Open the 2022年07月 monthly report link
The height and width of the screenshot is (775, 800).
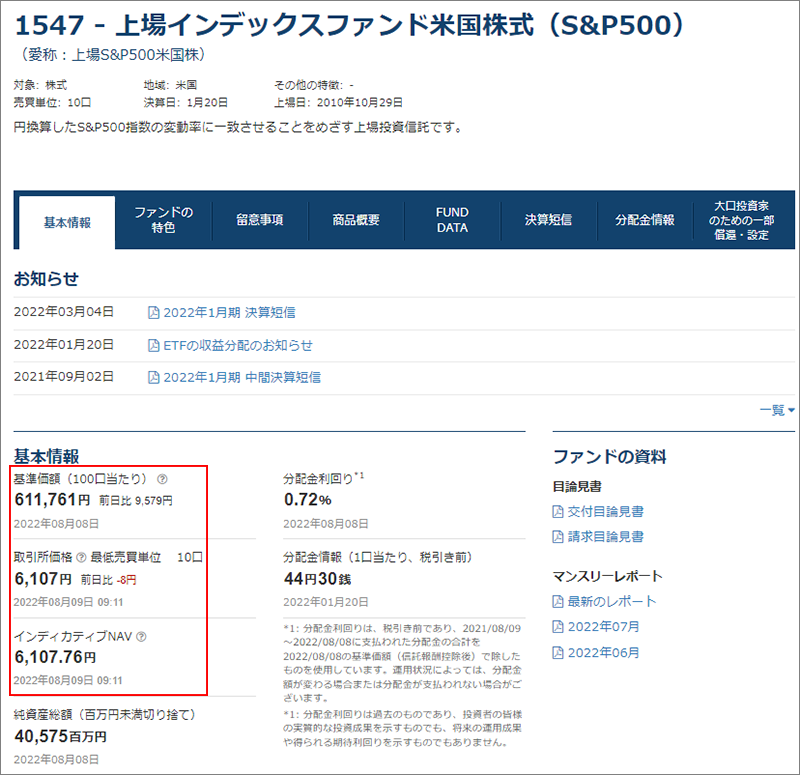(x=604, y=627)
